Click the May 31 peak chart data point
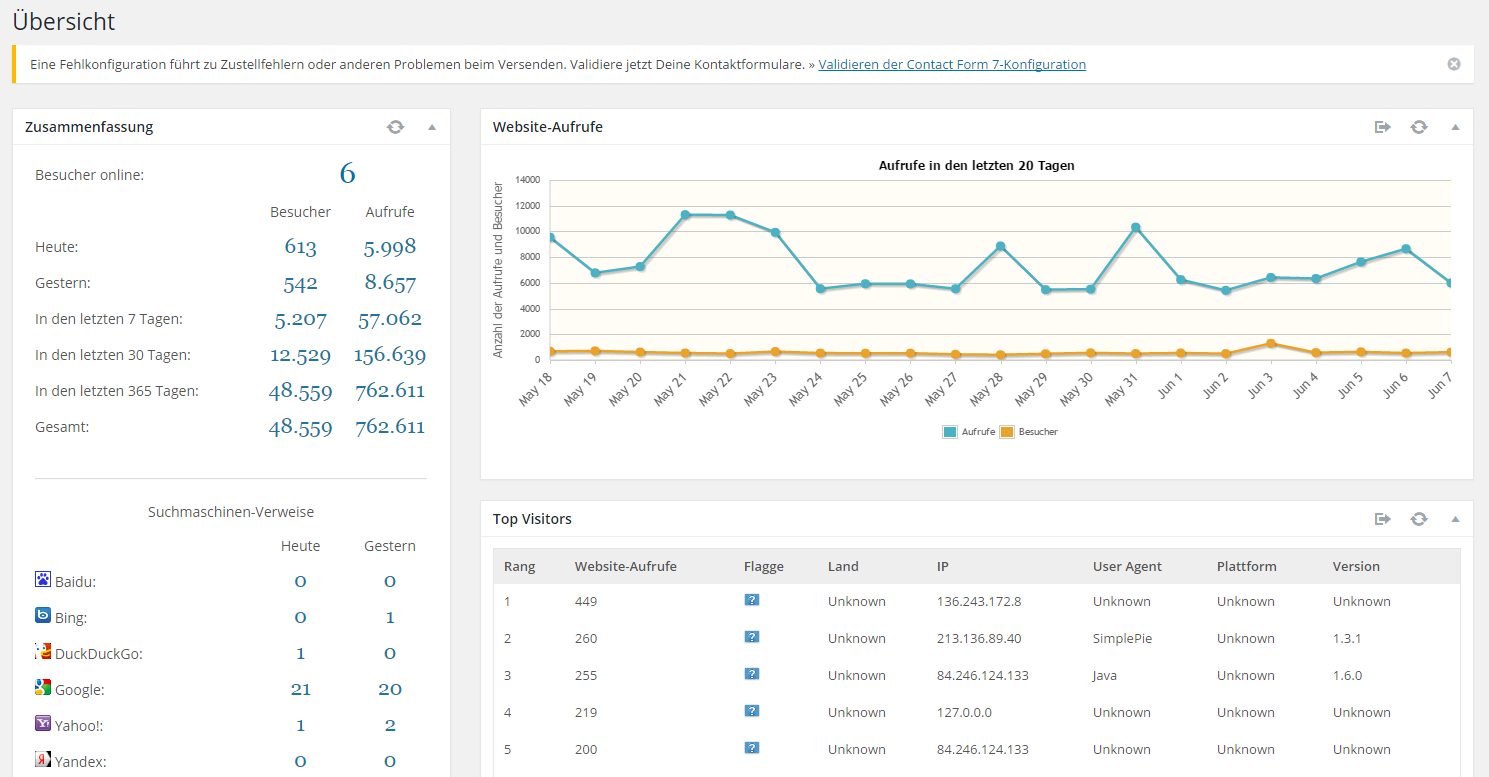The height and width of the screenshot is (777, 1489). pyautogui.click(x=1136, y=228)
